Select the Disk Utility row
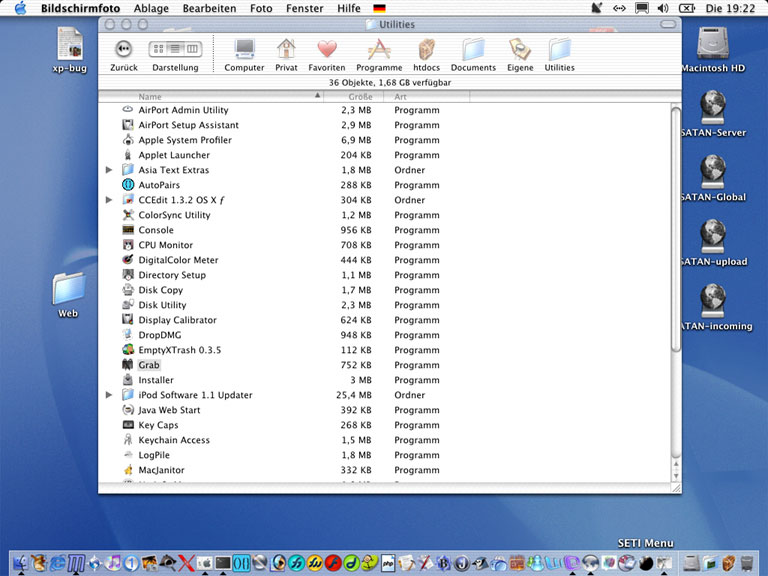This screenshot has height=576, width=768. pyautogui.click(x=384, y=305)
